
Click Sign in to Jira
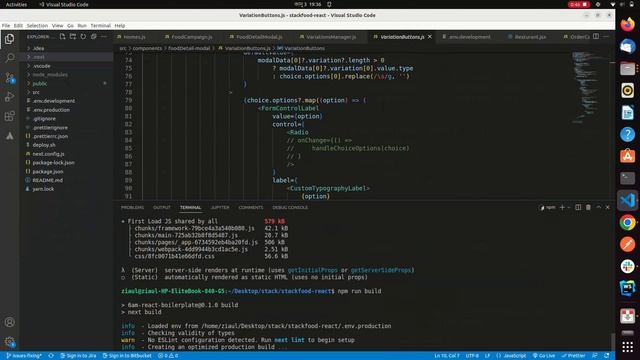click(x=78, y=356)
